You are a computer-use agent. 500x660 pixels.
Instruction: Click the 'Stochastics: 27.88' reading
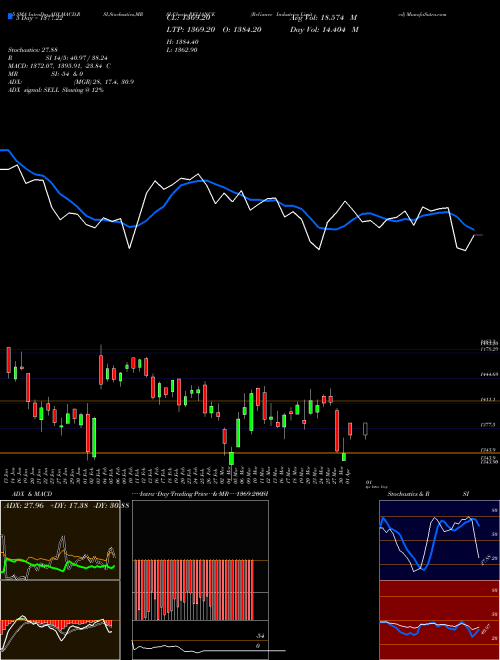33,50
